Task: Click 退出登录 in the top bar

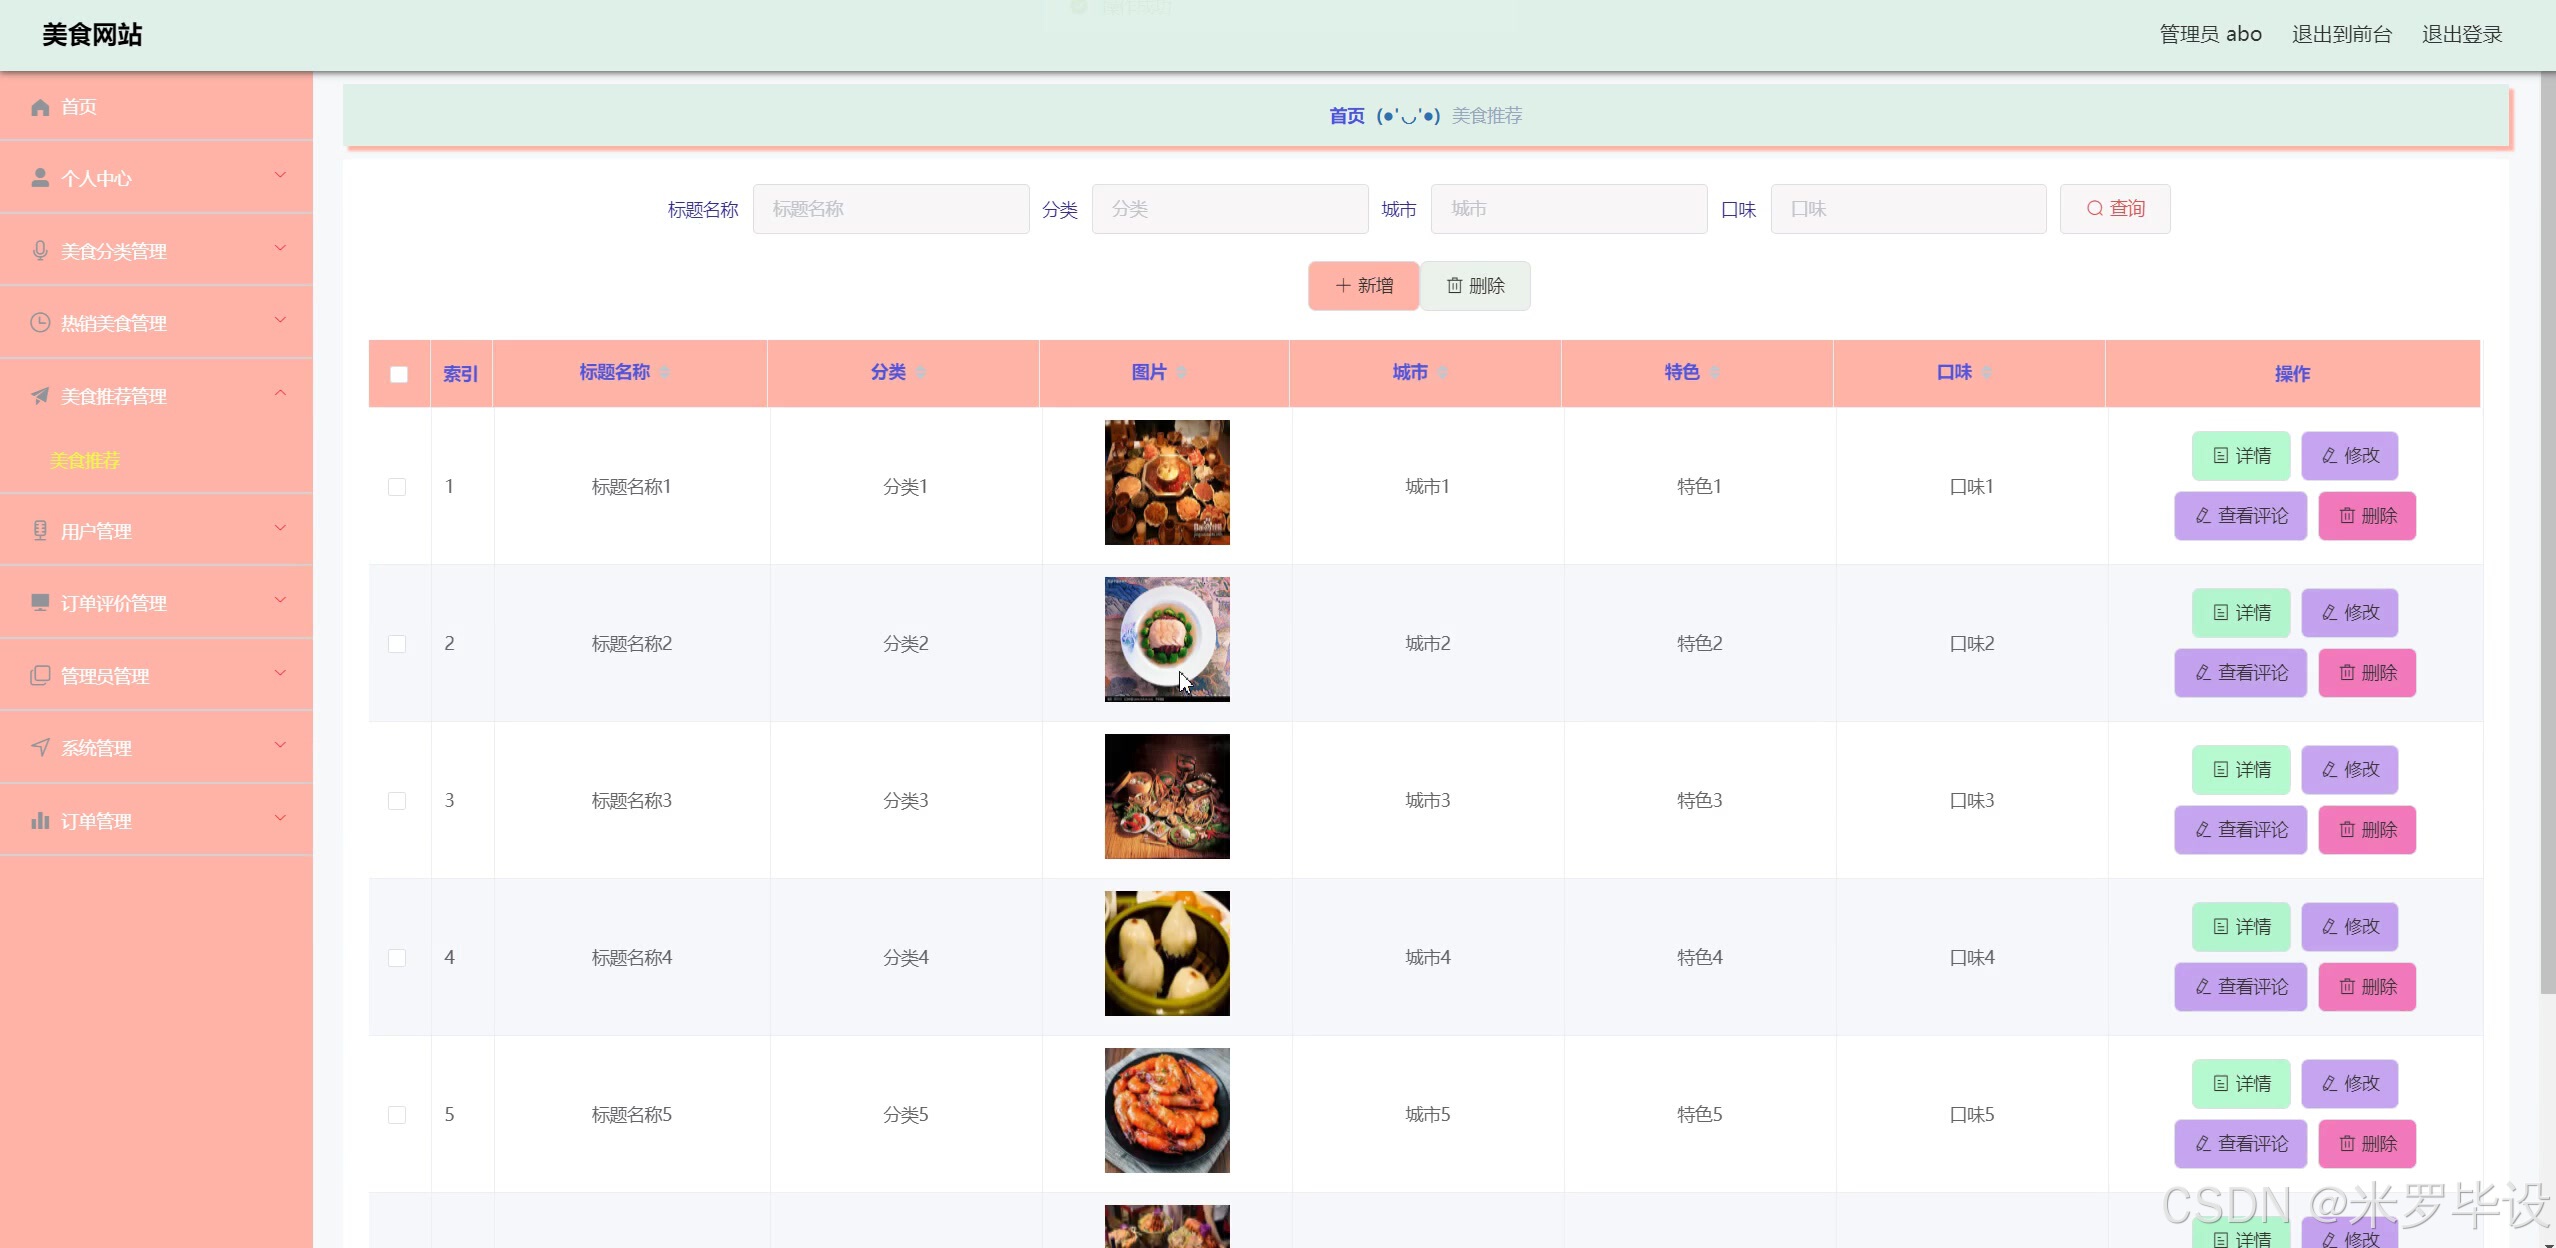Action: (2461, 34)
